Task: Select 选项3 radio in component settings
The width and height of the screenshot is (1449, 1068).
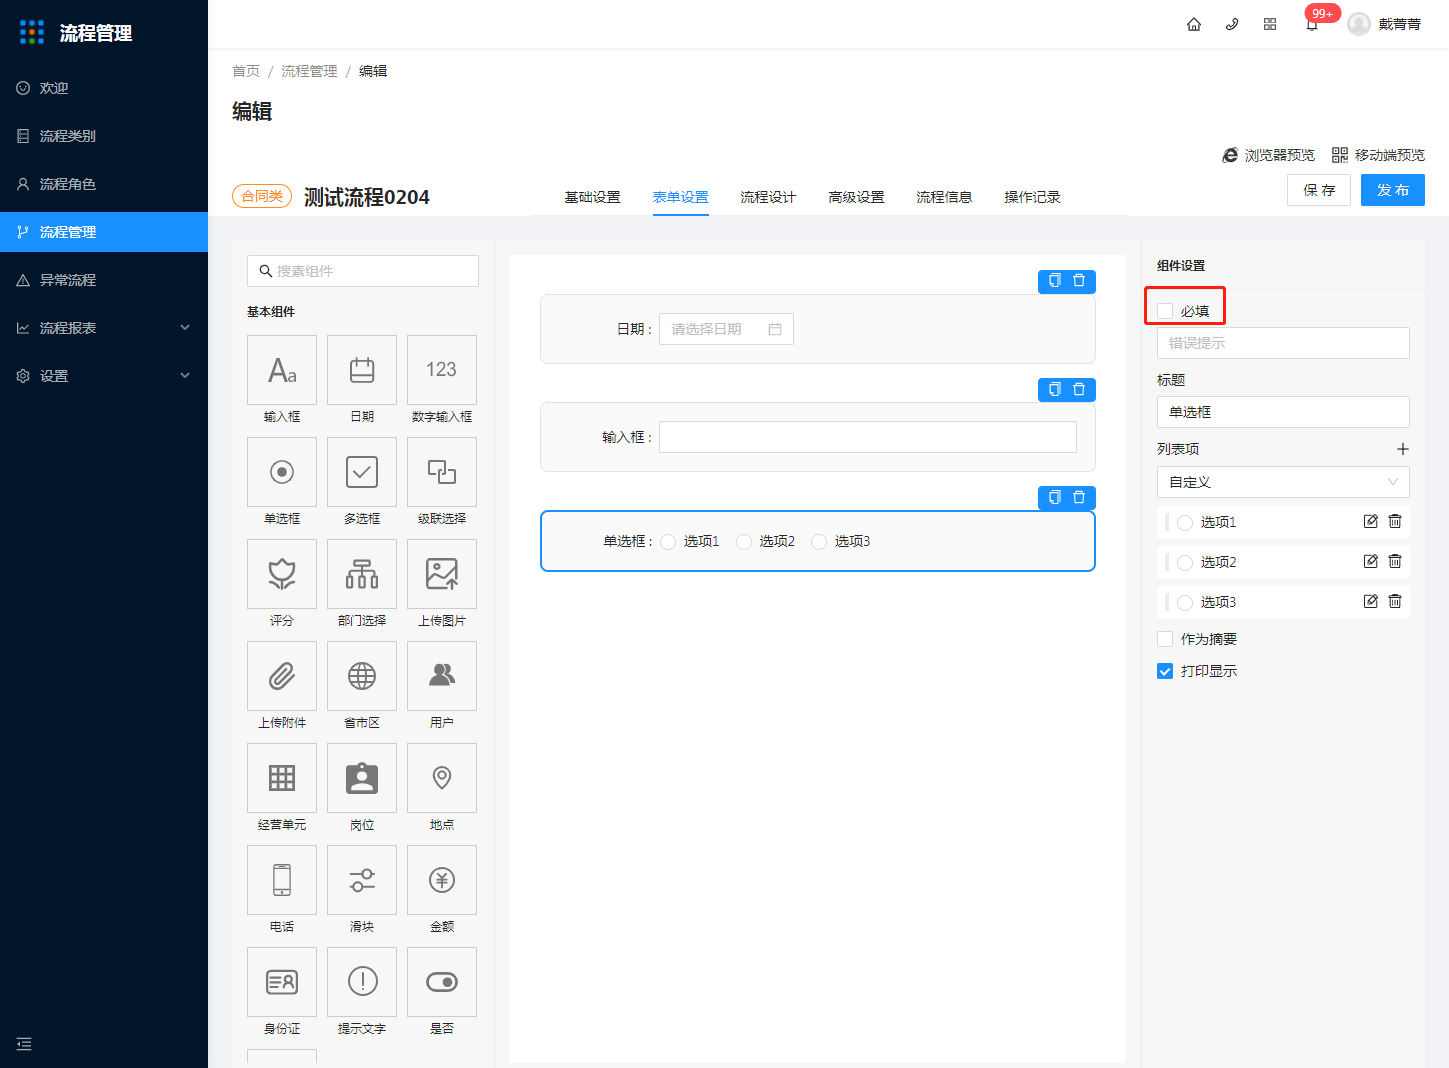Action: pyautogui.click(x=1185, y=602)
